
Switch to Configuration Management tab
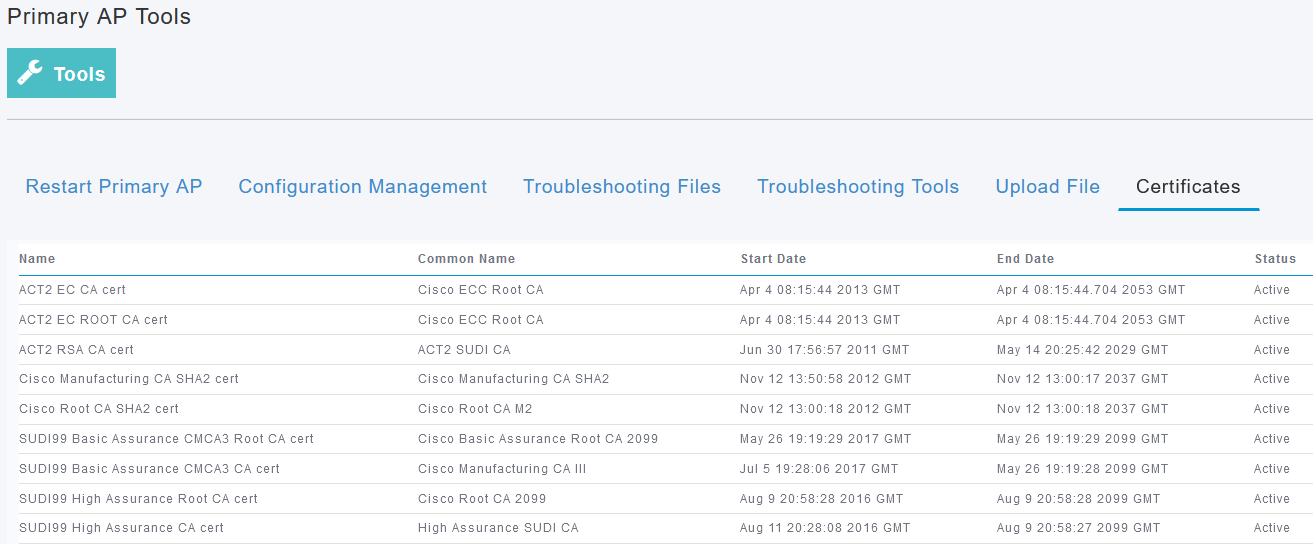click(362, 187)
